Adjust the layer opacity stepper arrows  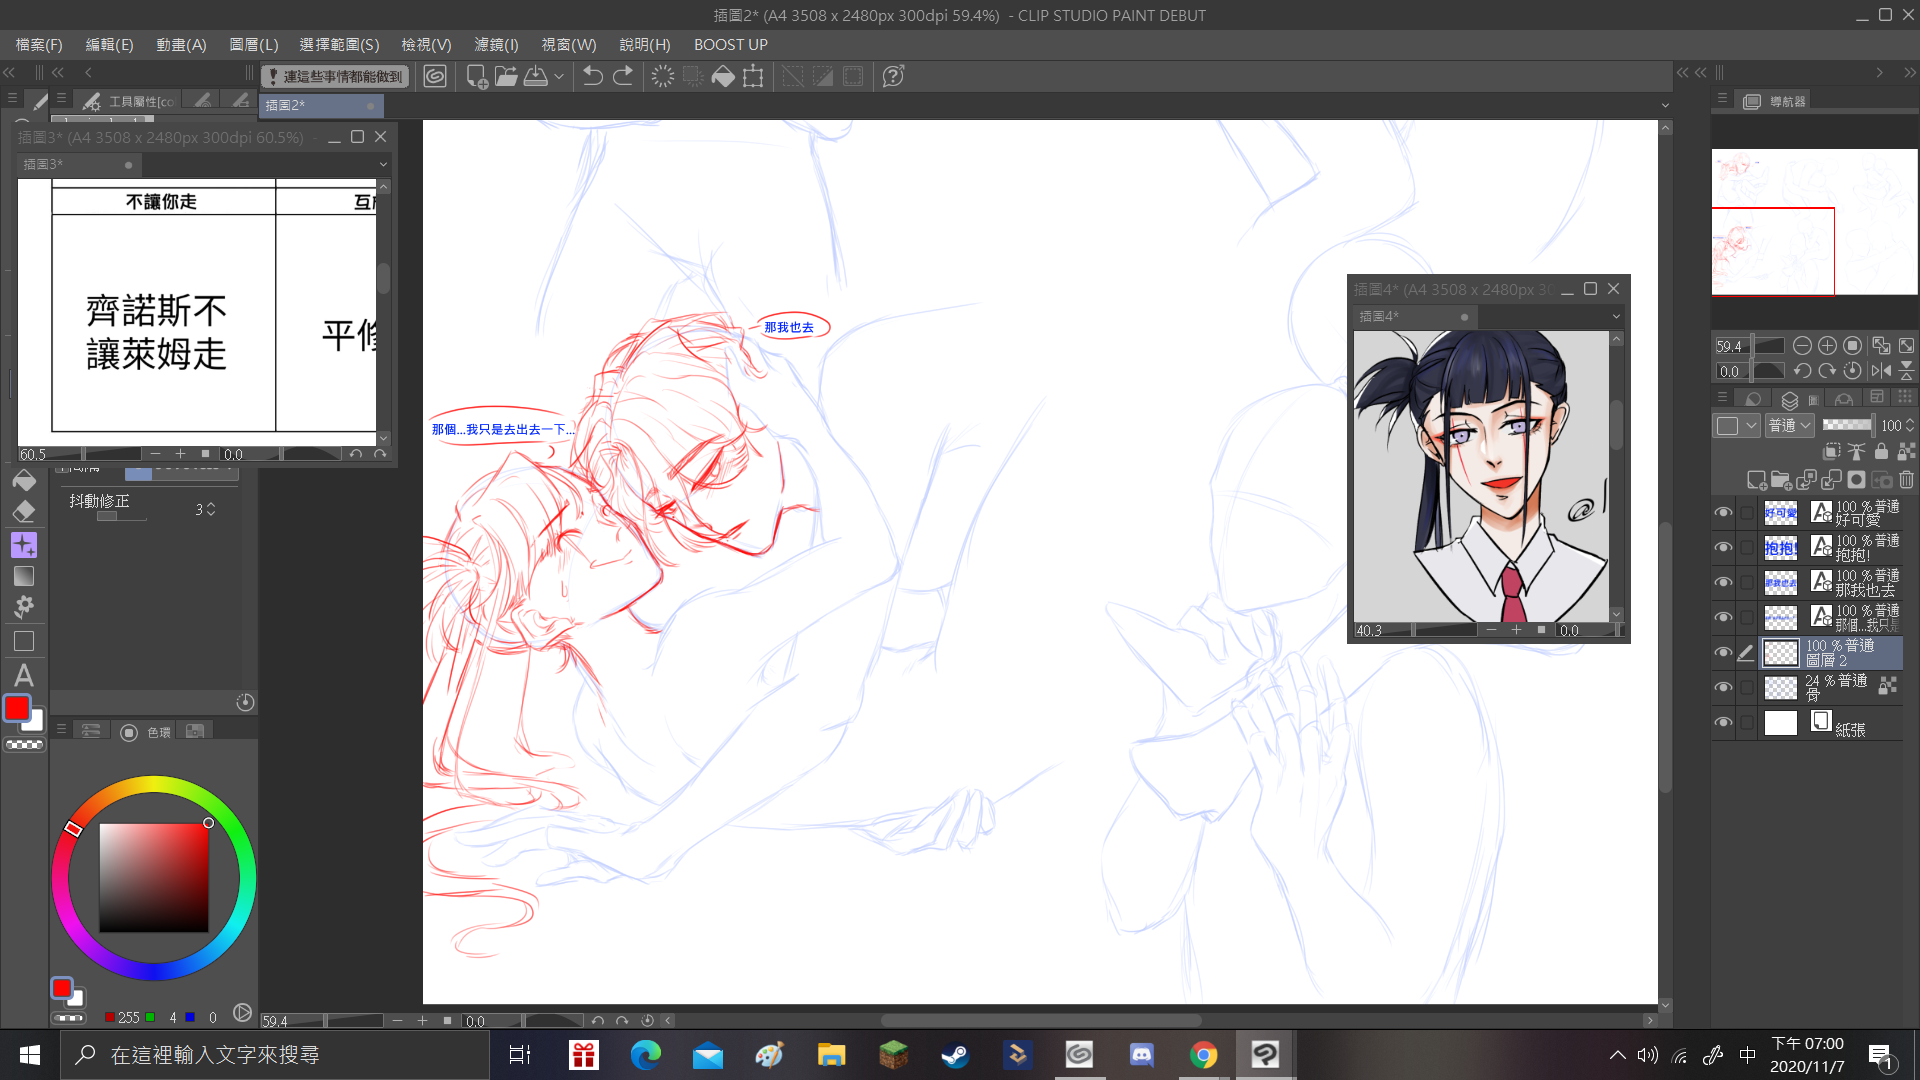(1910, 426)
